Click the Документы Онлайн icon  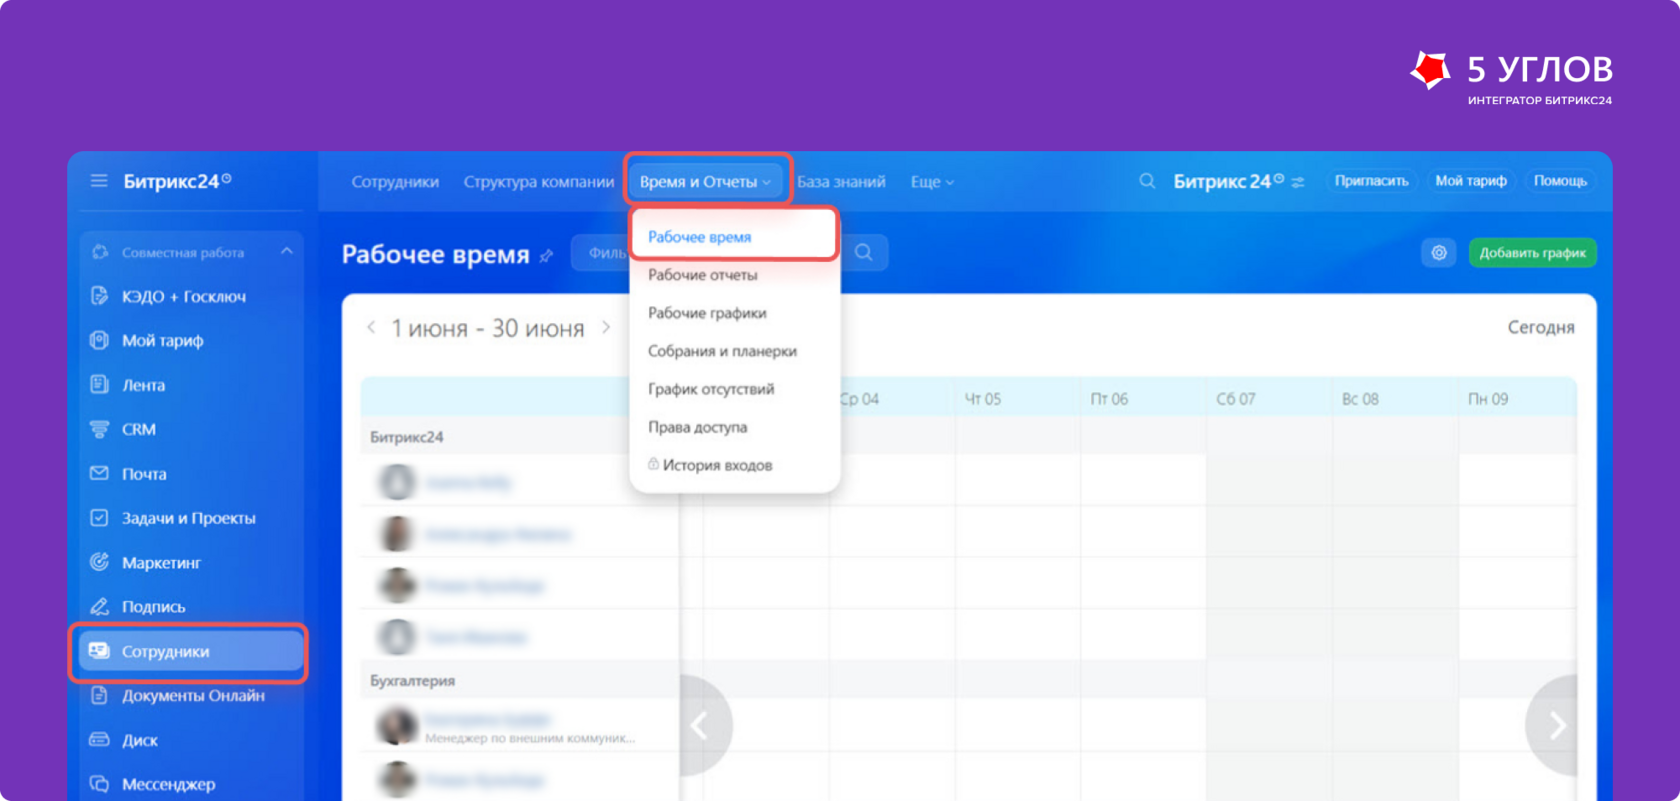tap(99, 695)
